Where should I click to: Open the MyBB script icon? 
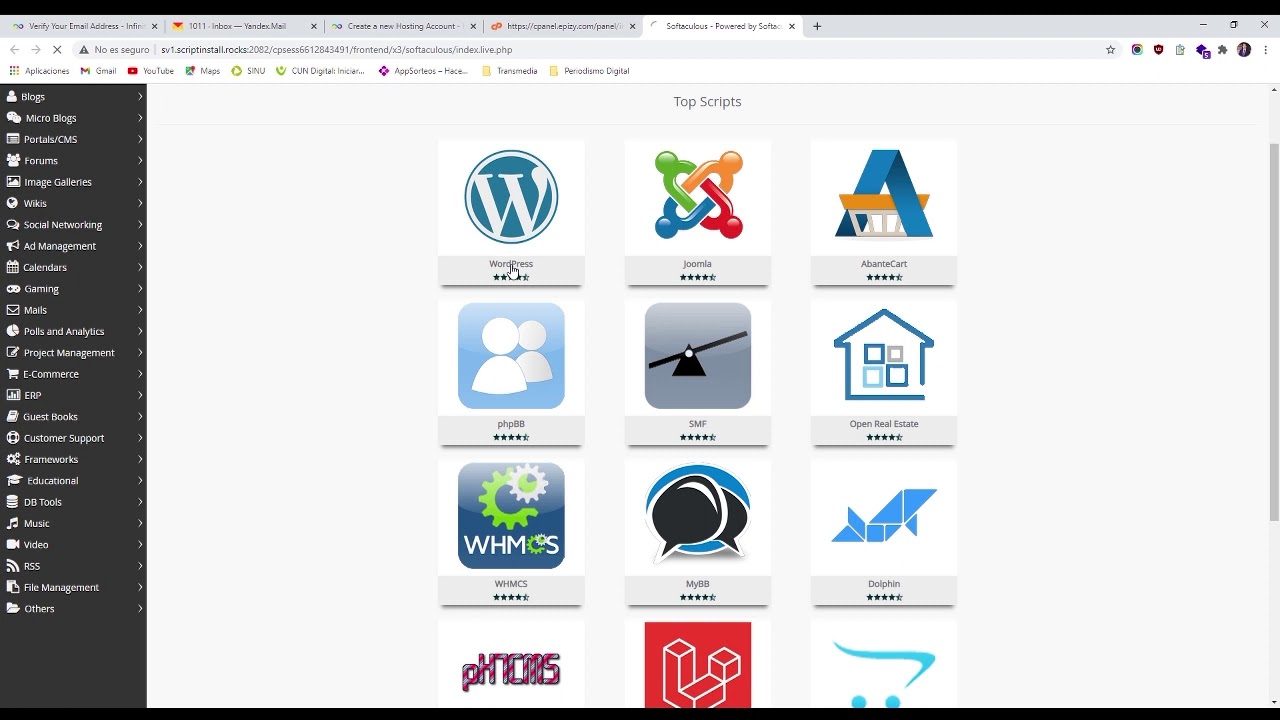[698, 514]
